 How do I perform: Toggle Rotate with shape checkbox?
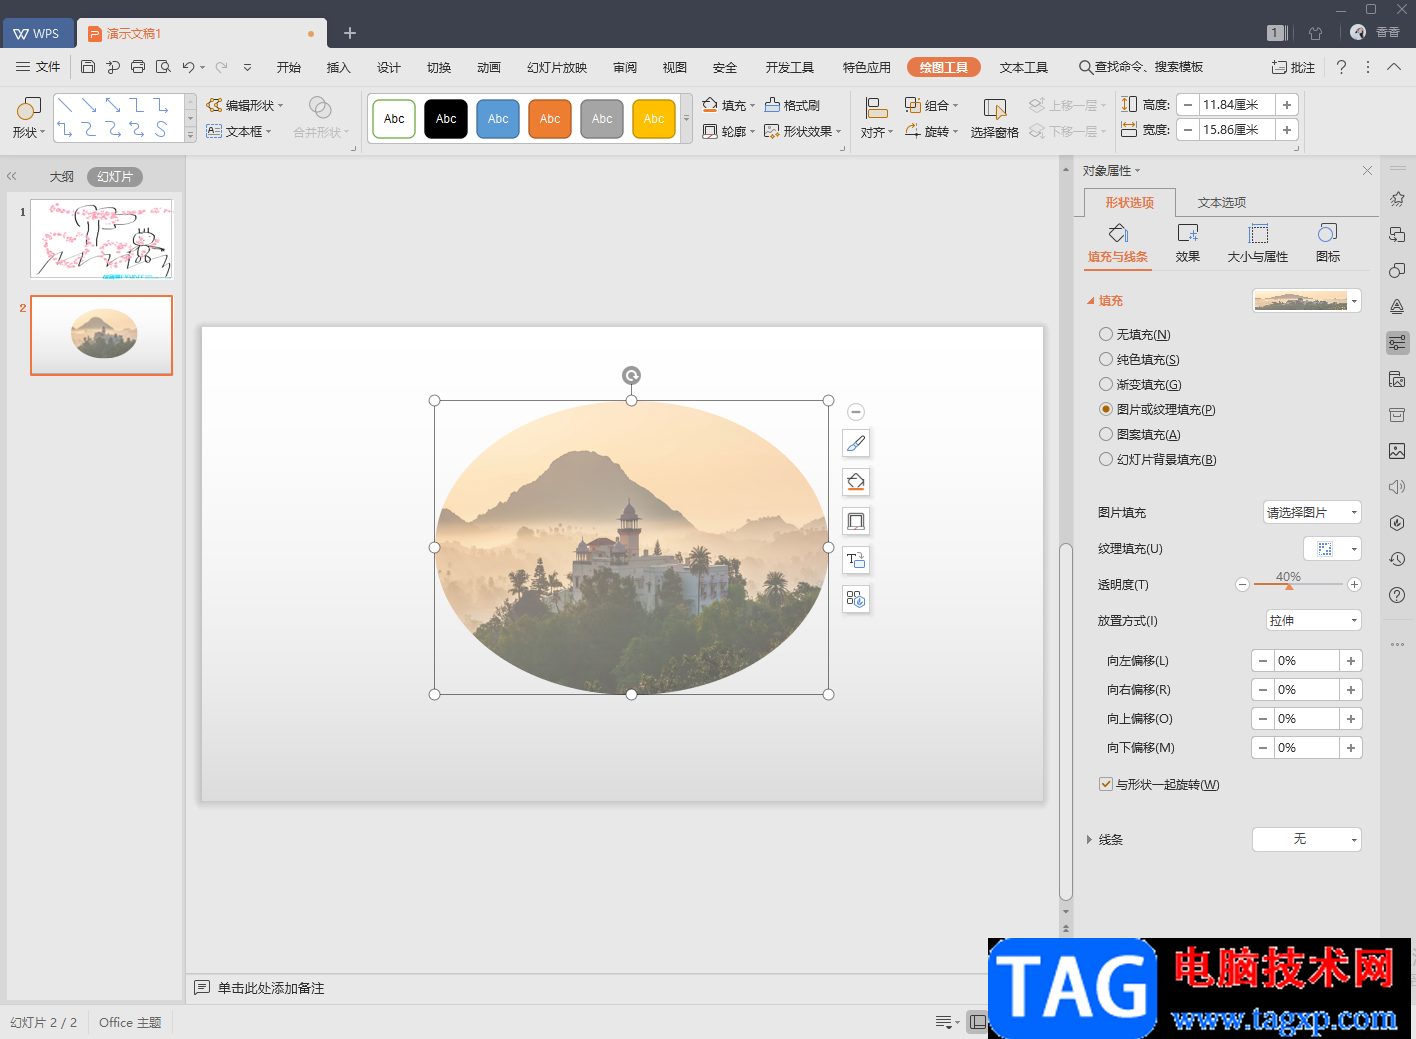[1106, 784]
